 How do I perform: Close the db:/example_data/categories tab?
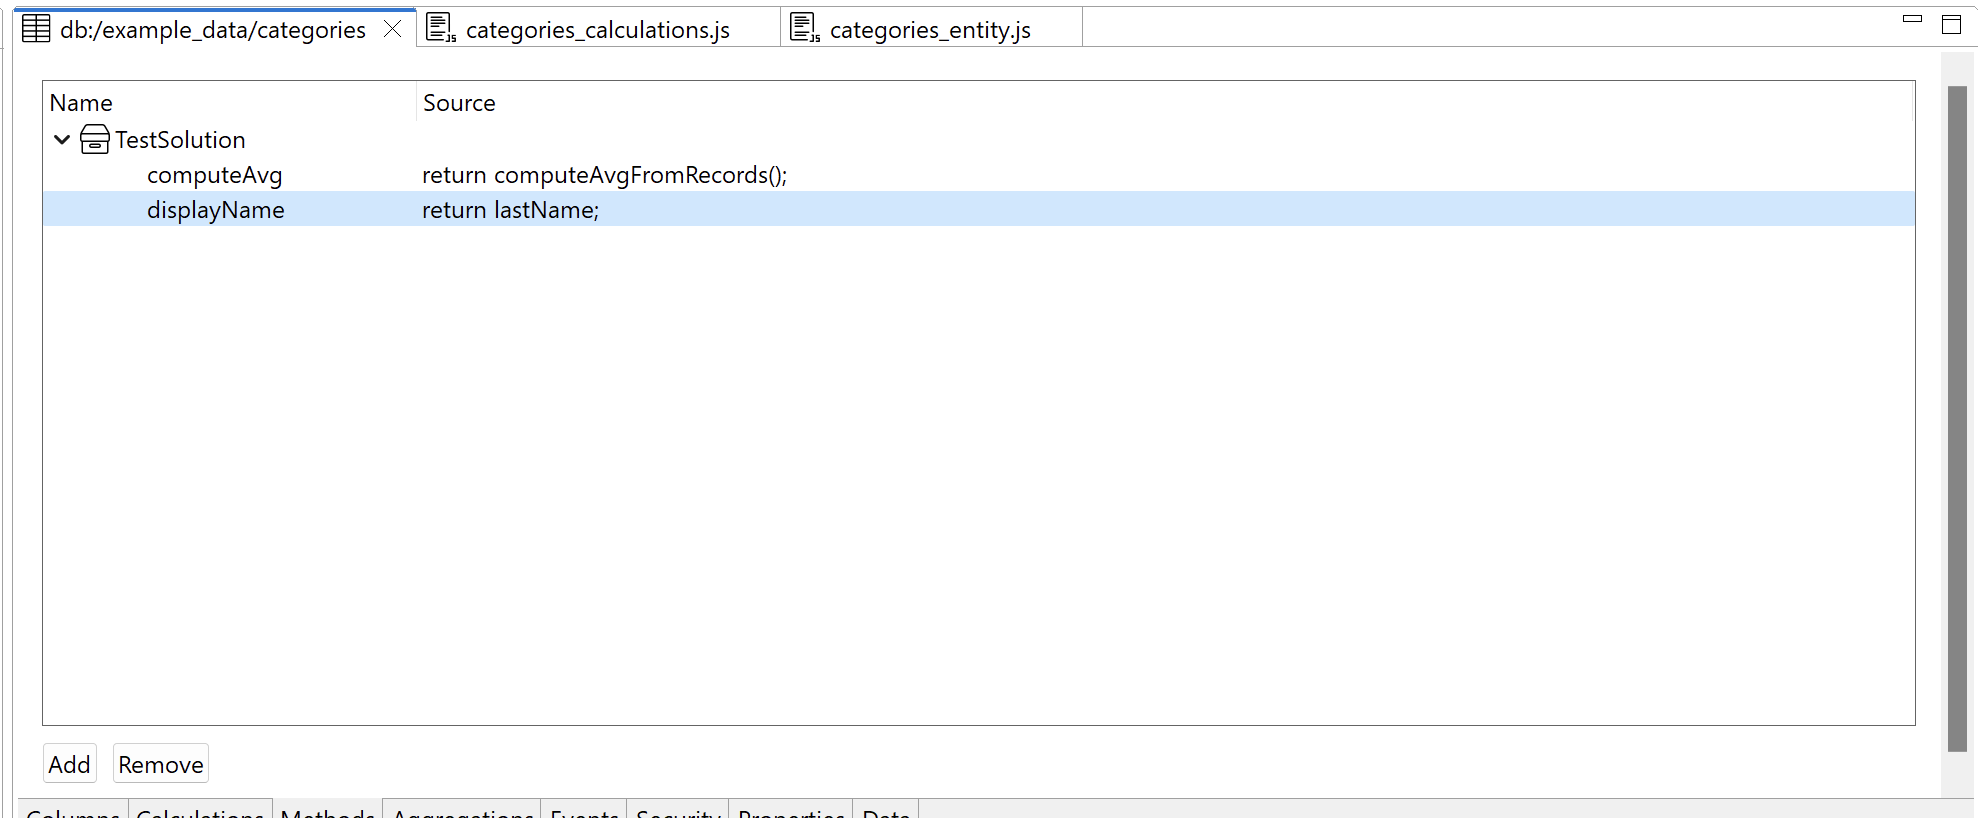click(x=393, y=29)
